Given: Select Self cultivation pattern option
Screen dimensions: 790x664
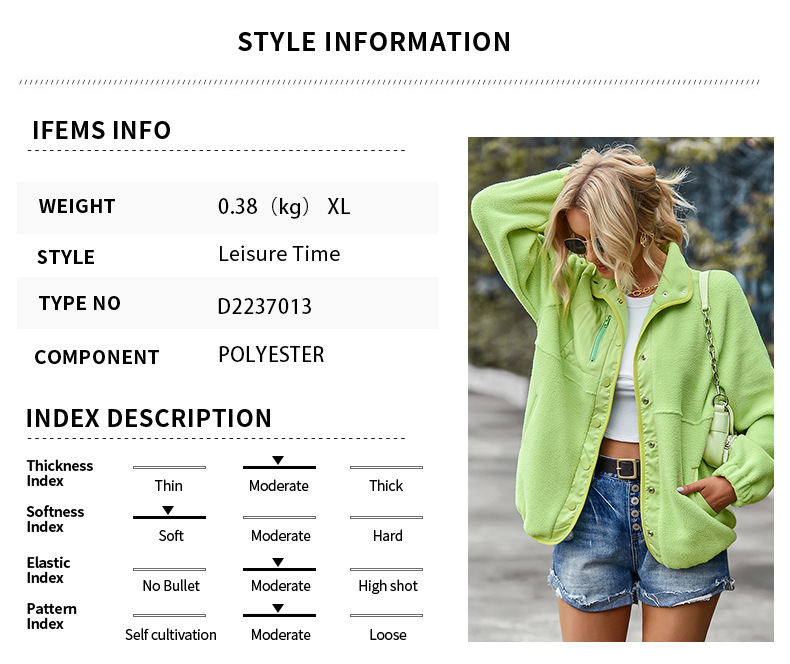Looking at the screenshot, I should coord(171,635).
